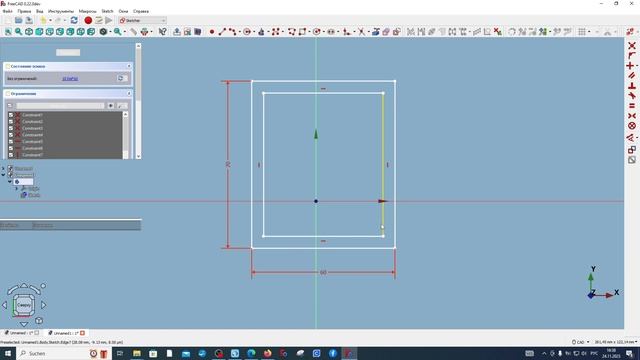Toggle the checkbox for Constraint5
Image resolution: width=640 pixels, height=360 pixels.
pyautogui.click(x=11, y=142)
